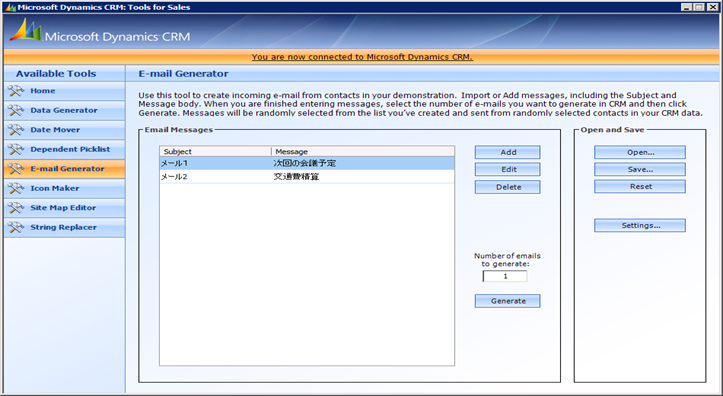Click the Edit message button
Image resolution: width=723 pixels, height=396 pixels.
click(508, 169)
